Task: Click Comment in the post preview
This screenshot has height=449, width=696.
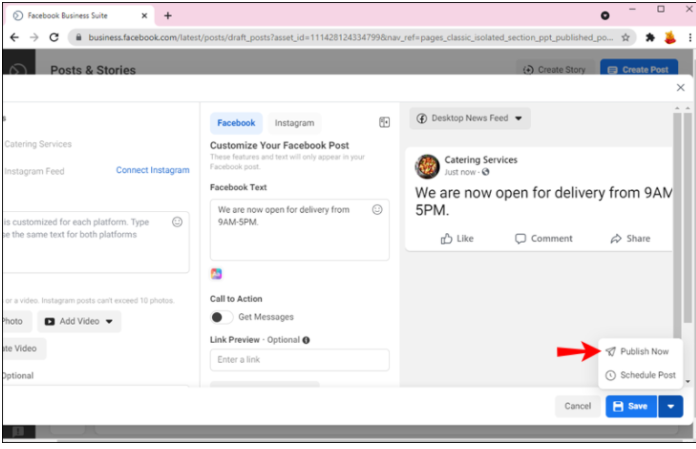Action: 544,239
